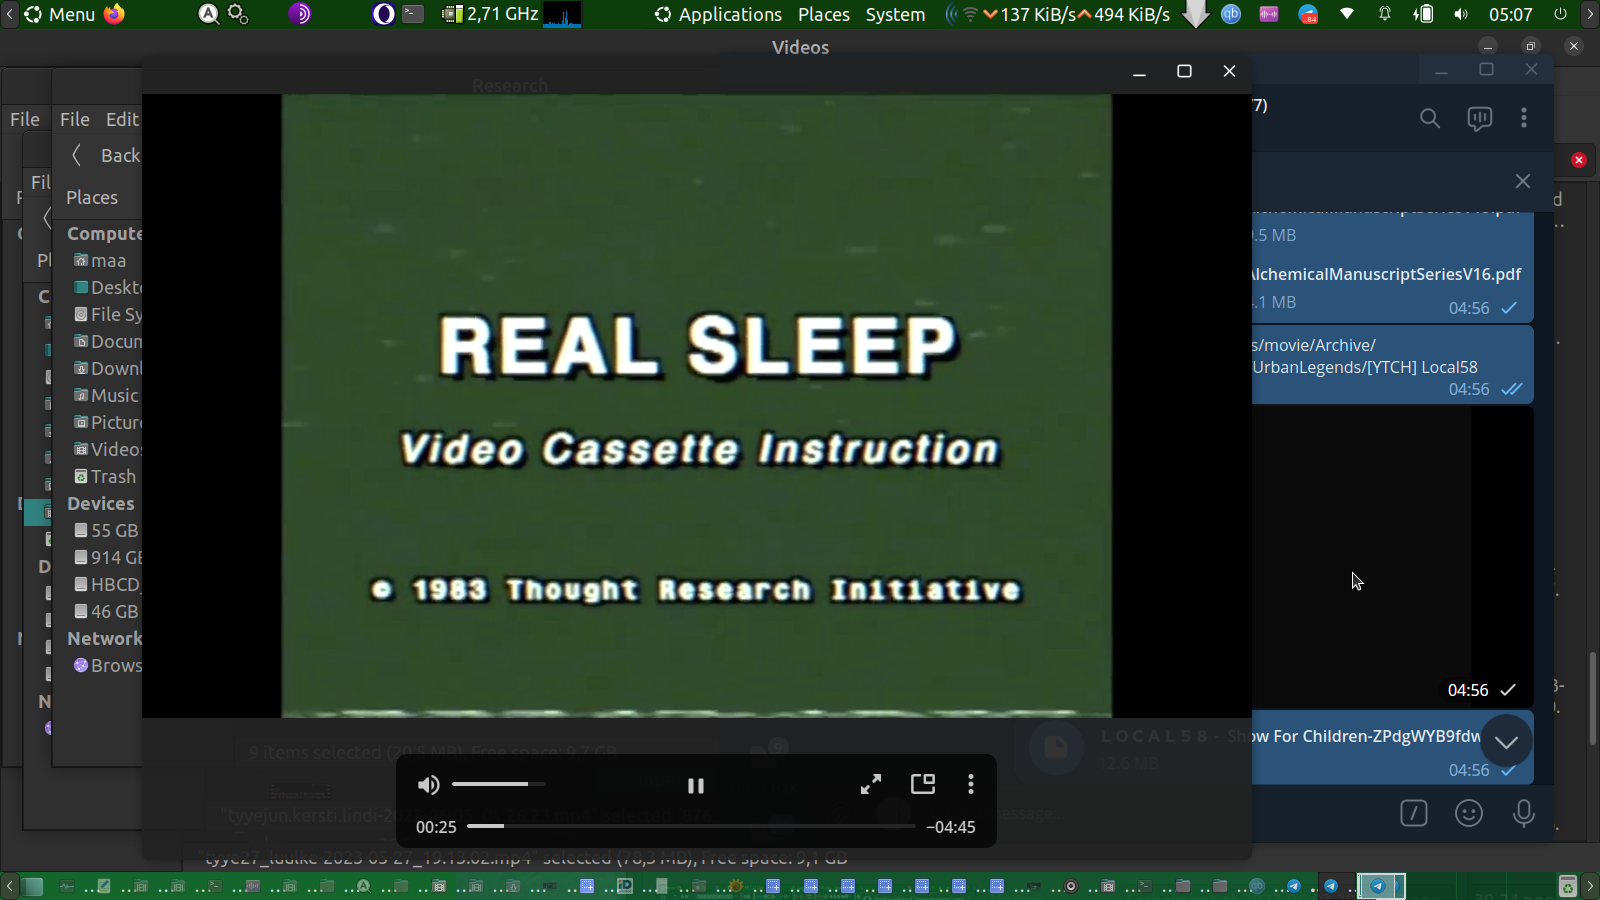The height and width of the screenshot is (900, 1600).
Task: Open Documents in the sidebar
Action: tap(108, 341)
